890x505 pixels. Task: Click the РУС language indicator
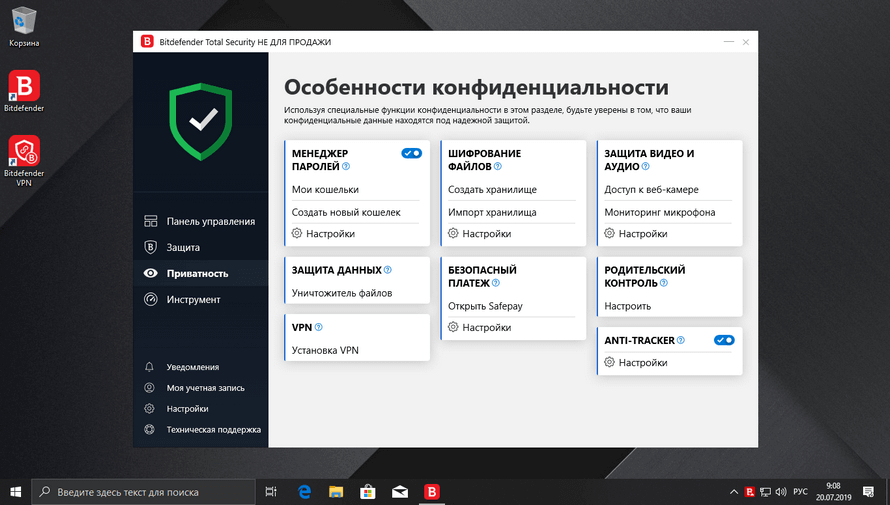click(x=800, y=492)
